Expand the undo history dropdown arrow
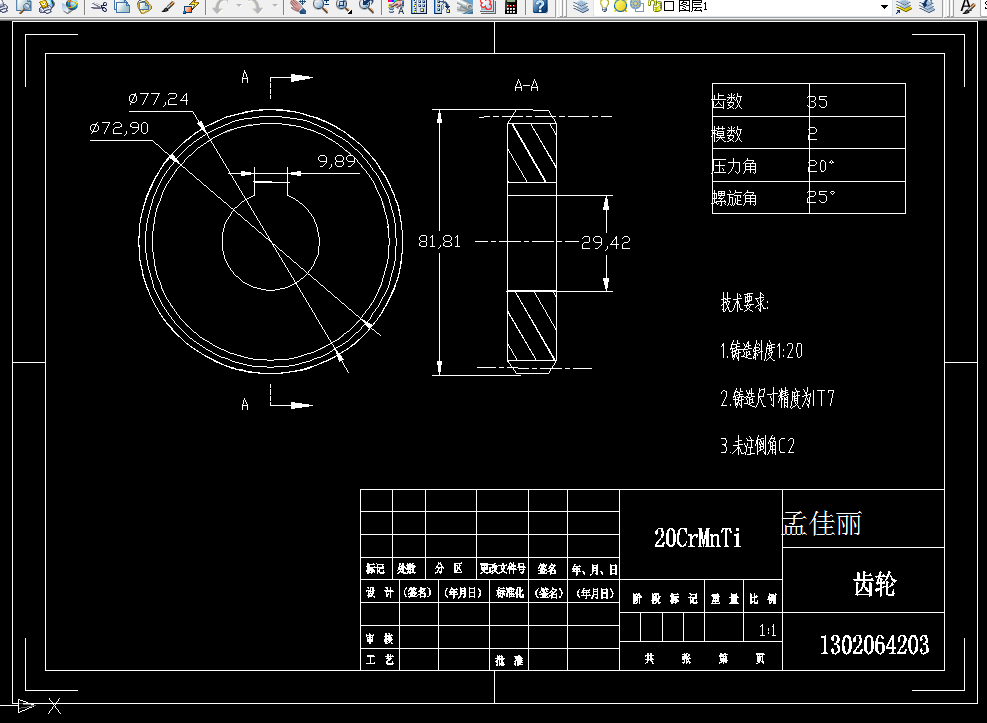The width and height of the screenshot is (987, 723). [239, 6]
